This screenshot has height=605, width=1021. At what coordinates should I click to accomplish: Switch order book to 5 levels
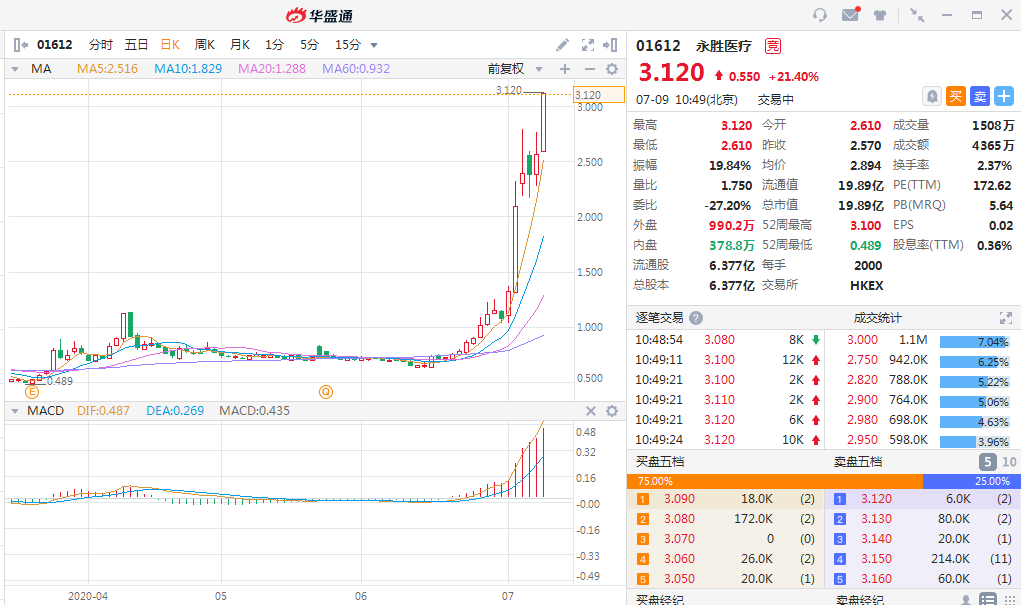[x=987, y=462]
